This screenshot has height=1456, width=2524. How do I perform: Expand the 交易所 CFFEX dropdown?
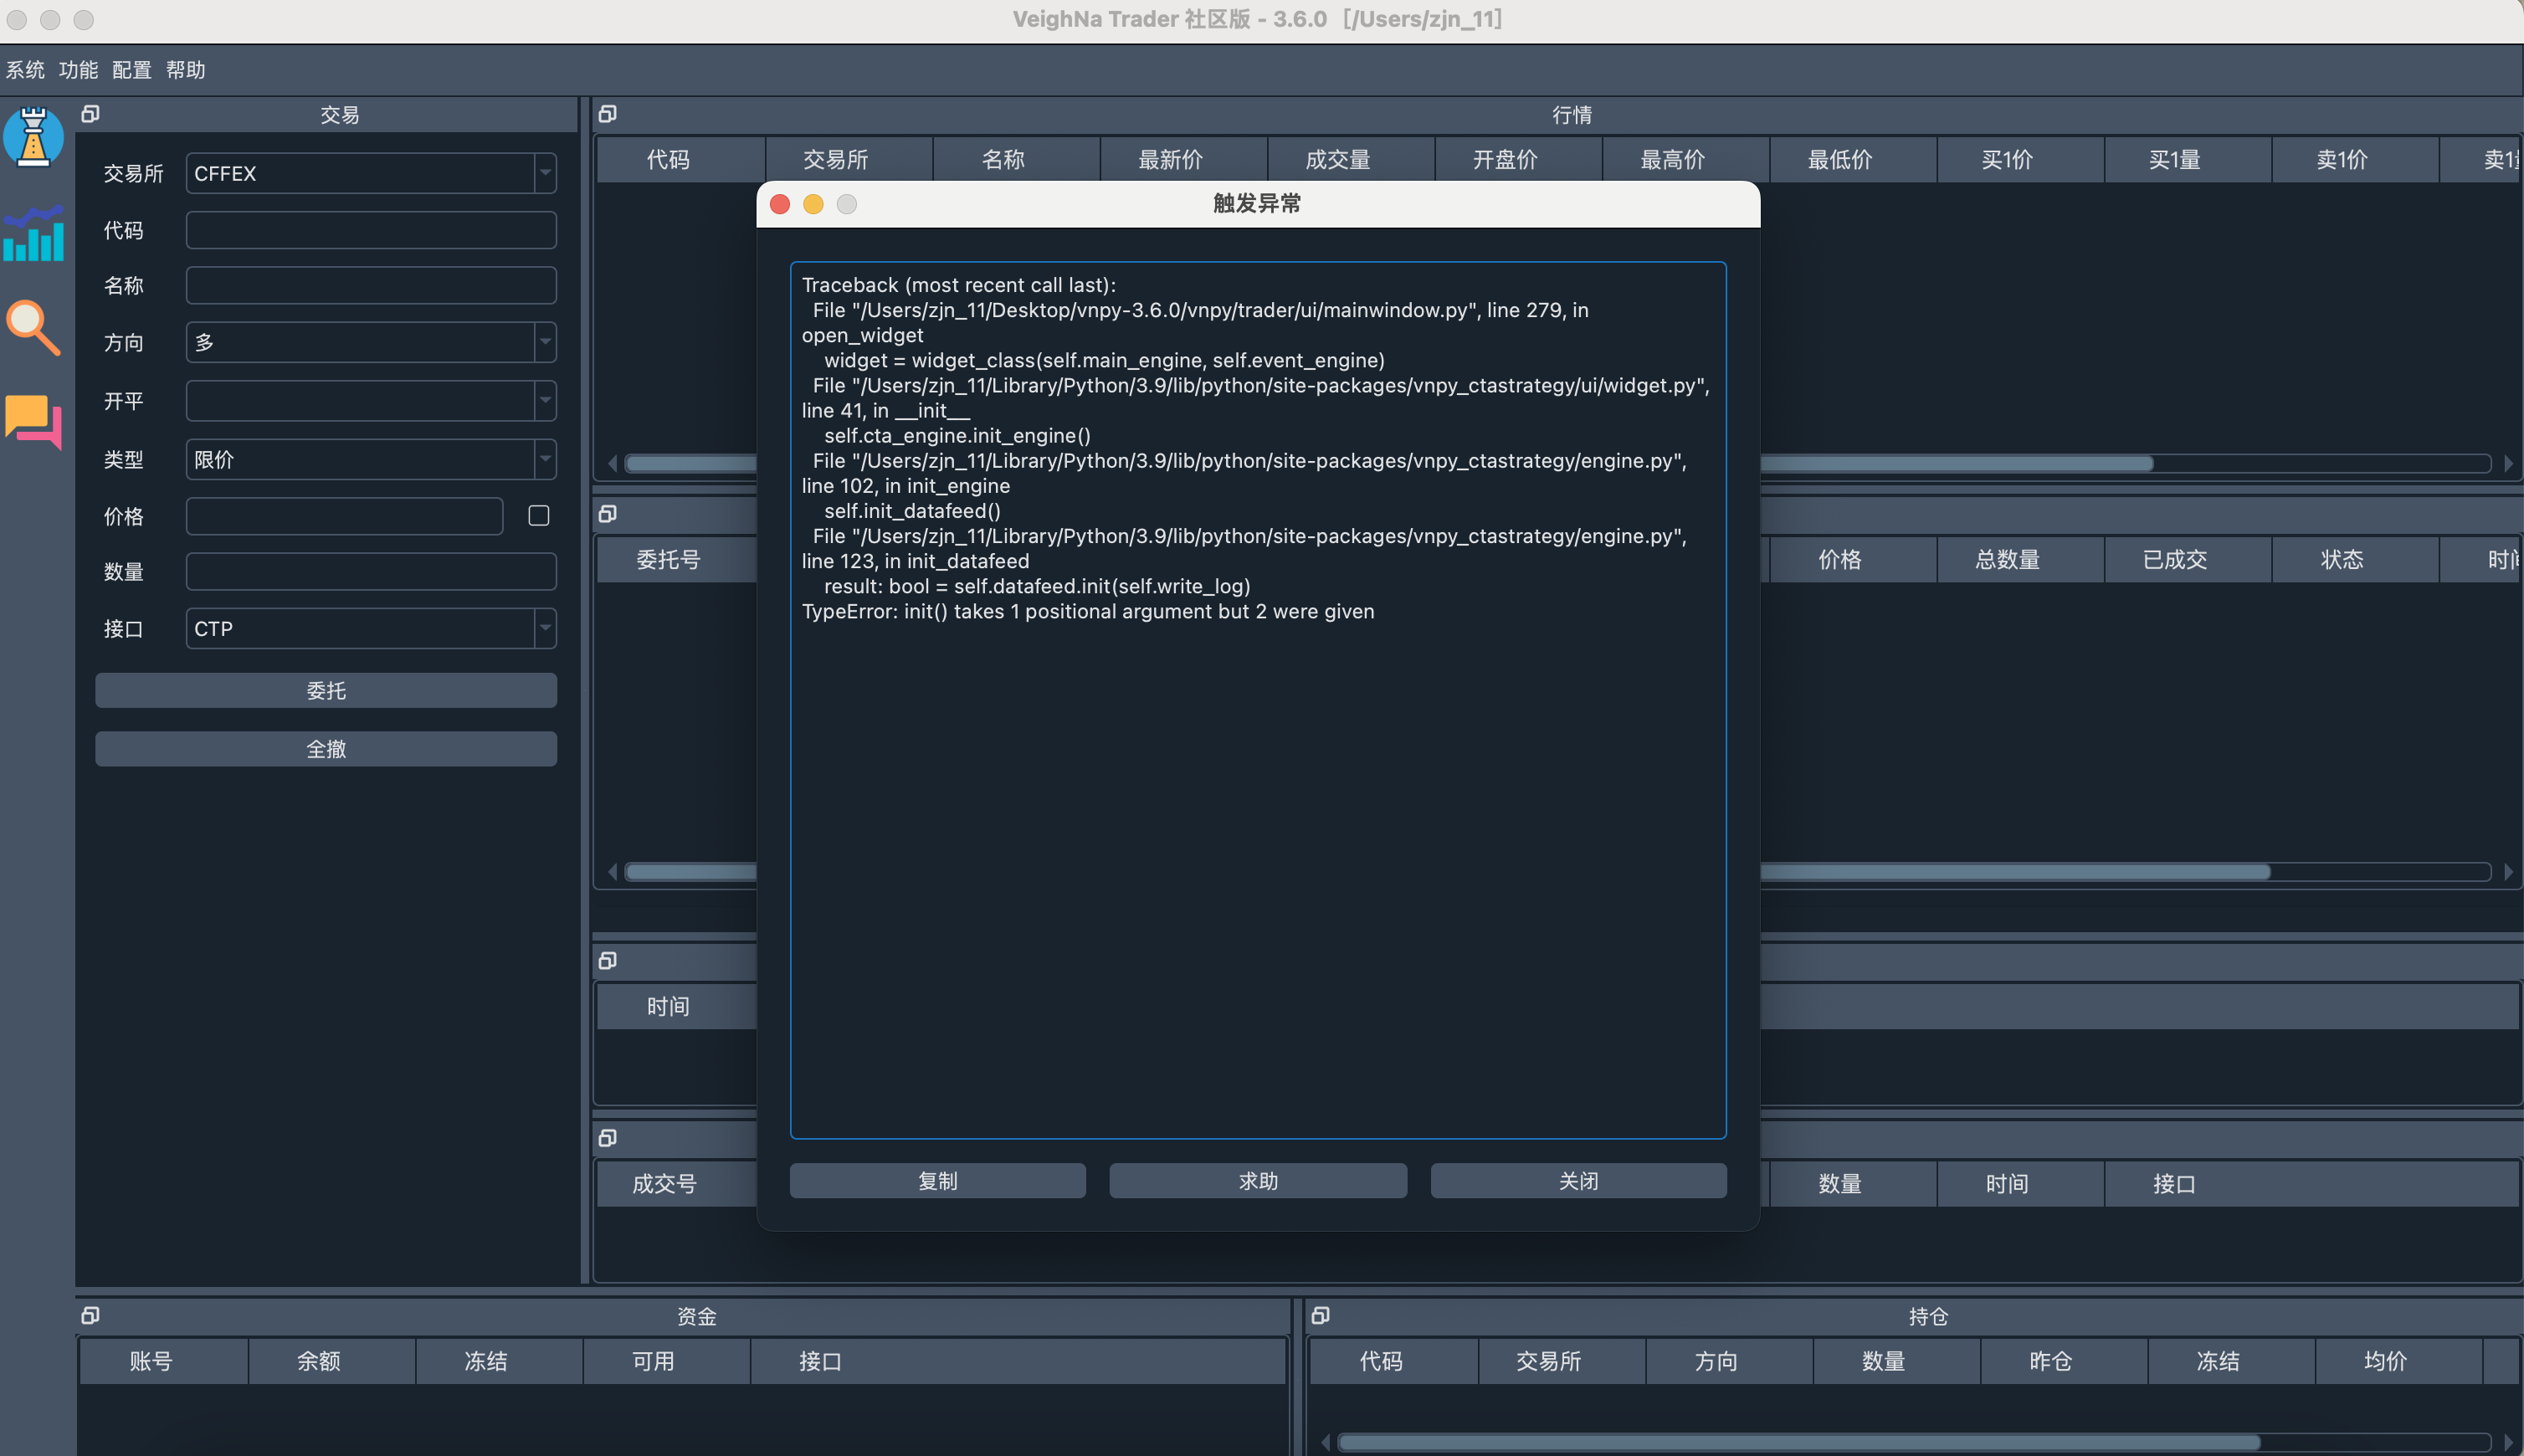coord(545,173)
